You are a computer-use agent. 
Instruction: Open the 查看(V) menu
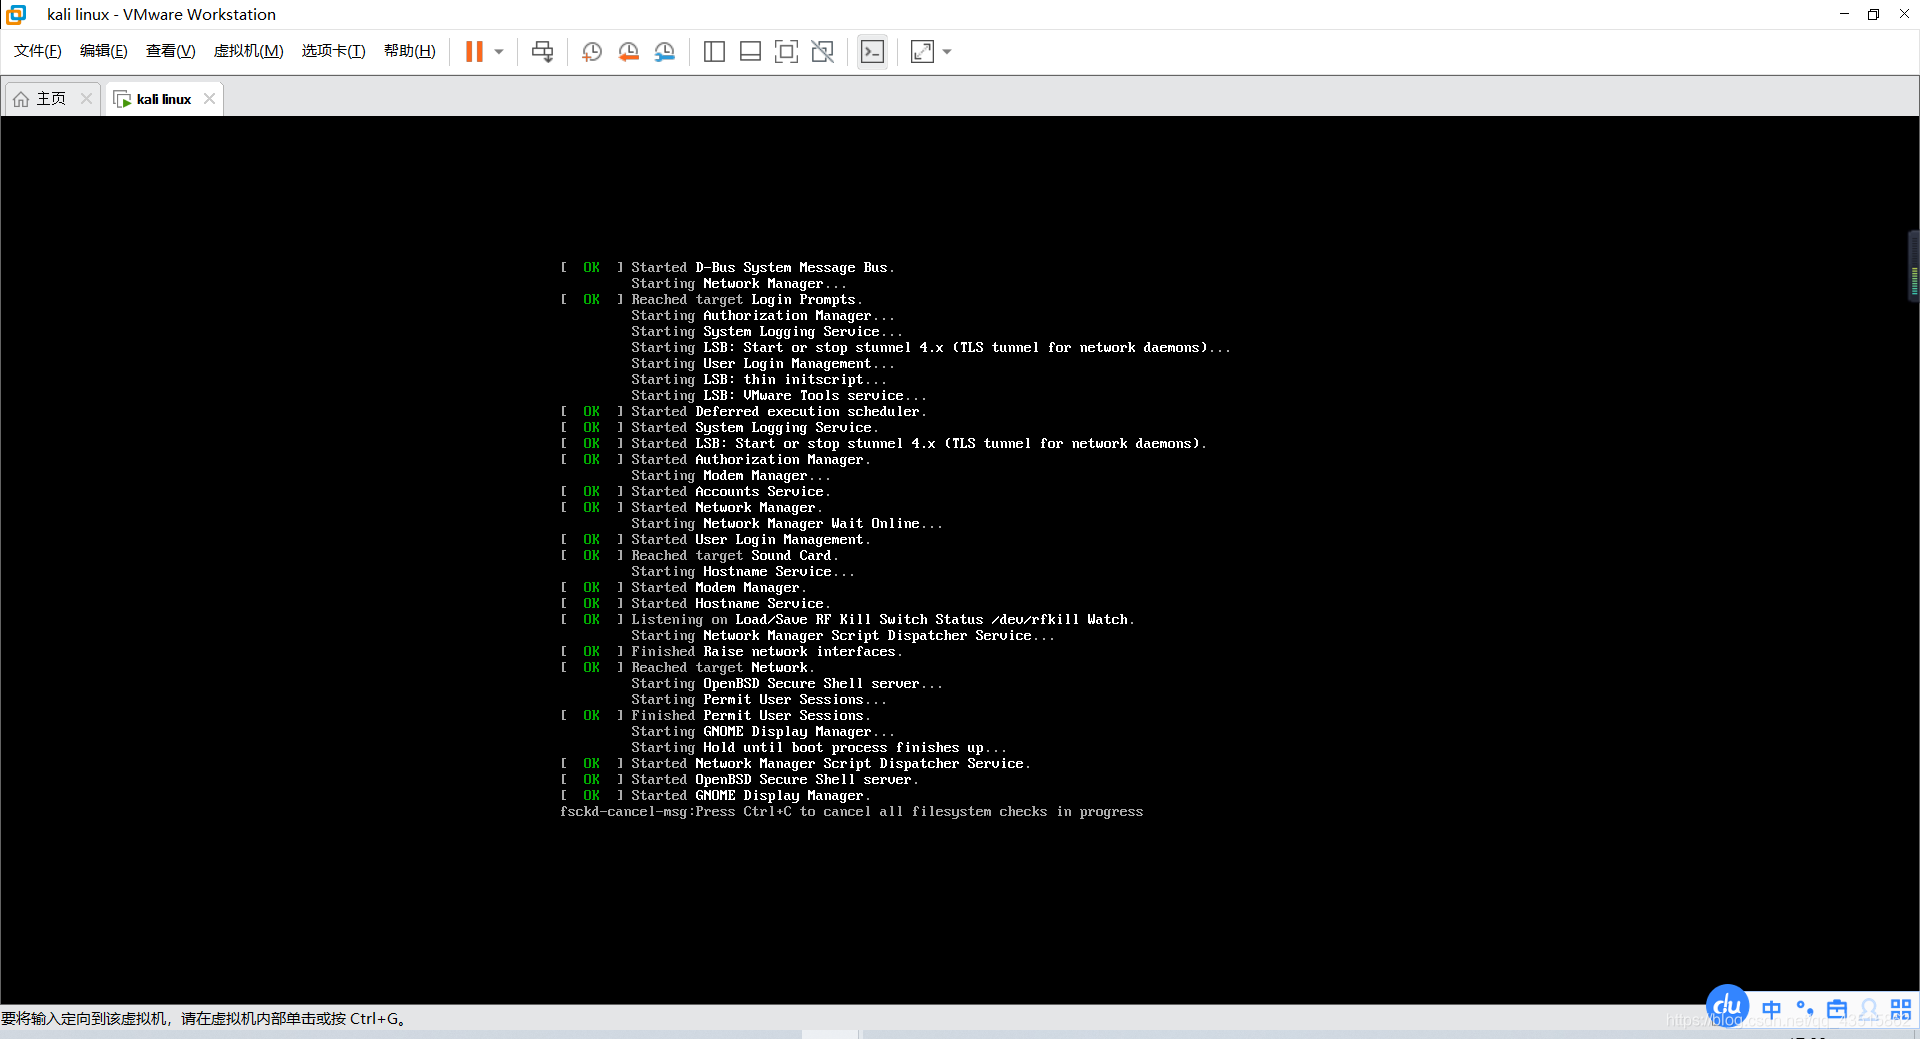point(171,51)
